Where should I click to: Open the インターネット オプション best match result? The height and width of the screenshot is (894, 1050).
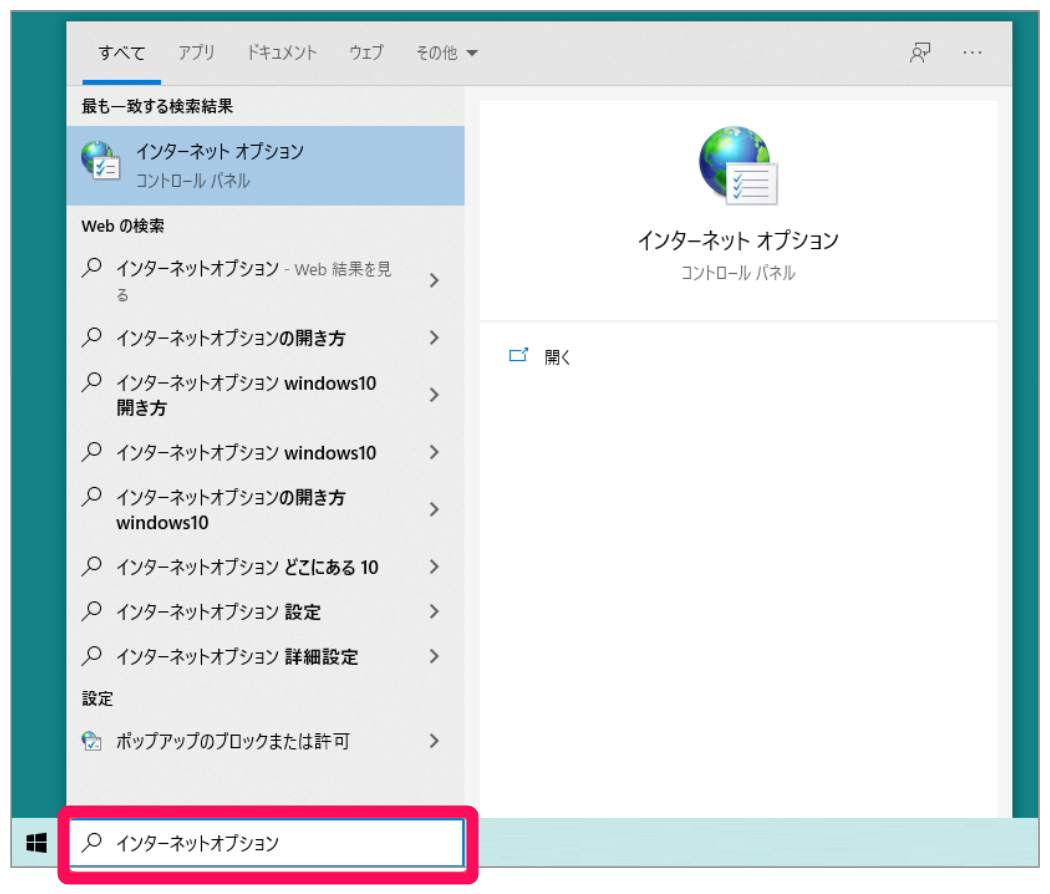pyautogui.click(x=265, y=165)
